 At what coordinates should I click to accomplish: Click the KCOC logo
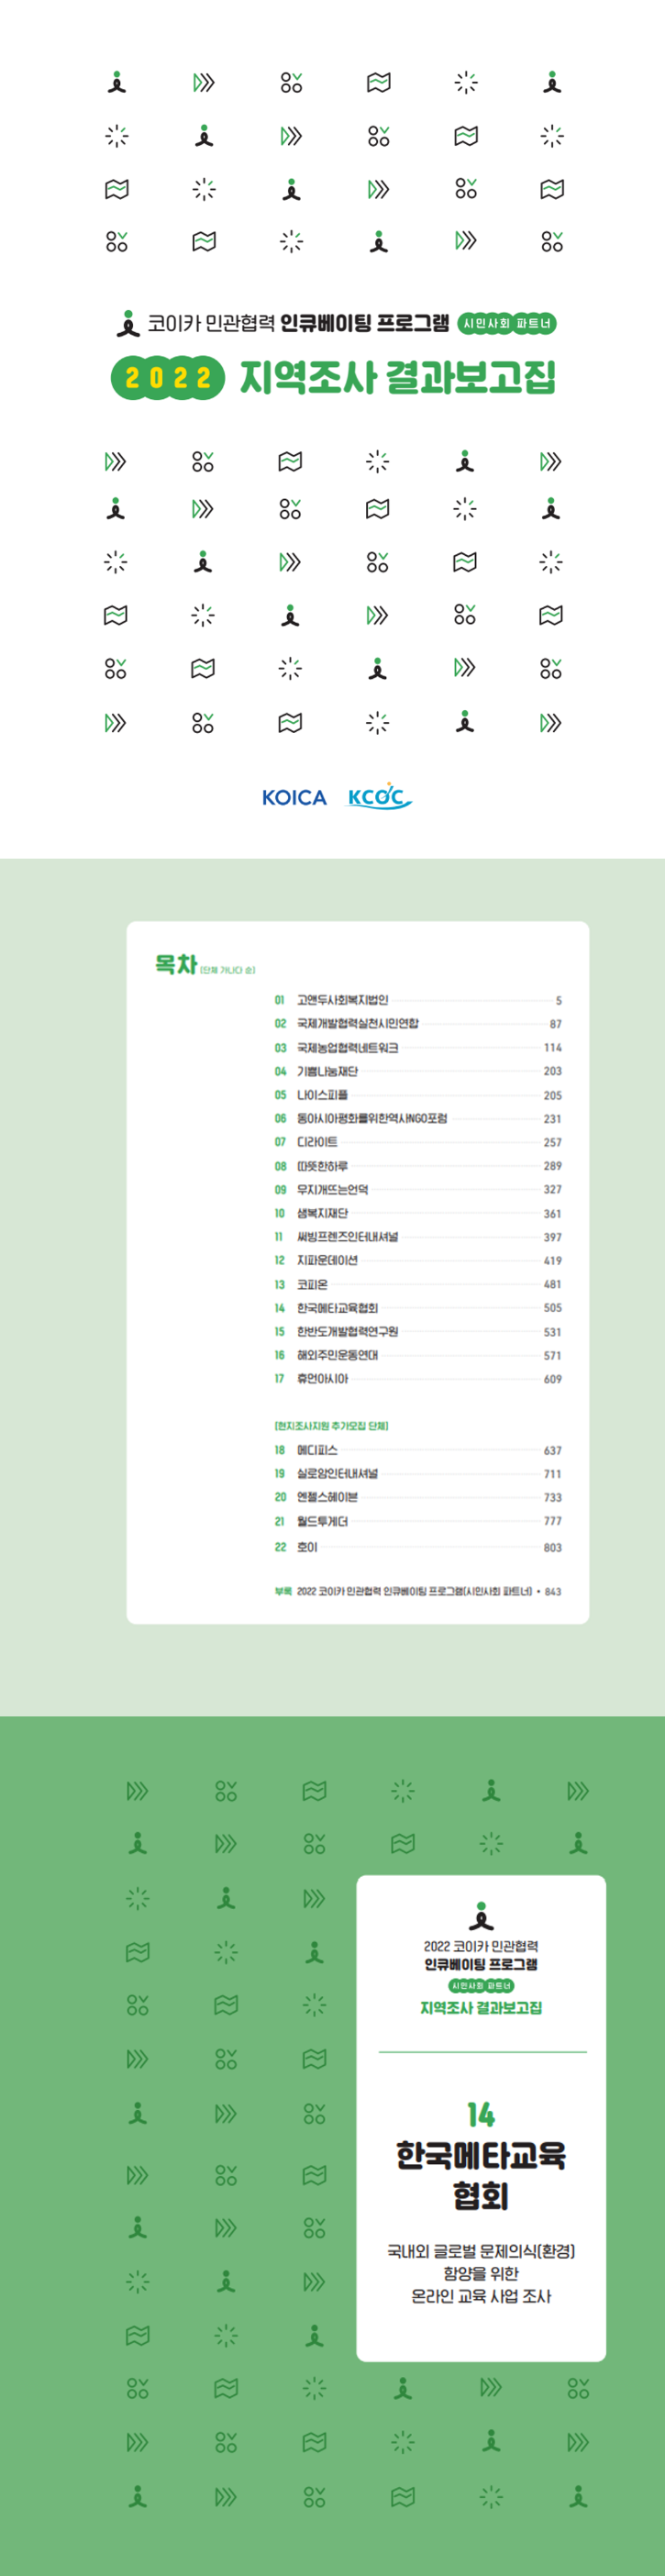[379, 797]
